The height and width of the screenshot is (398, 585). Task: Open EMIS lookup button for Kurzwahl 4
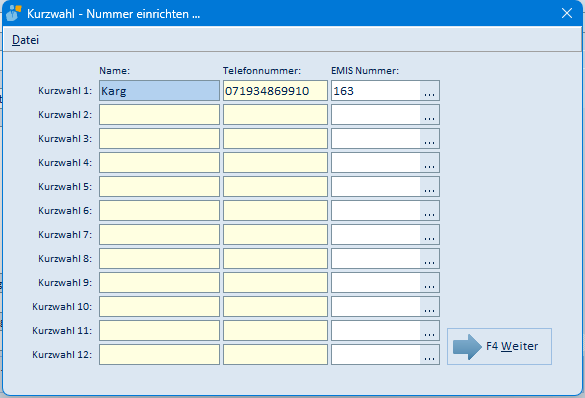click(x=429, y=163)
